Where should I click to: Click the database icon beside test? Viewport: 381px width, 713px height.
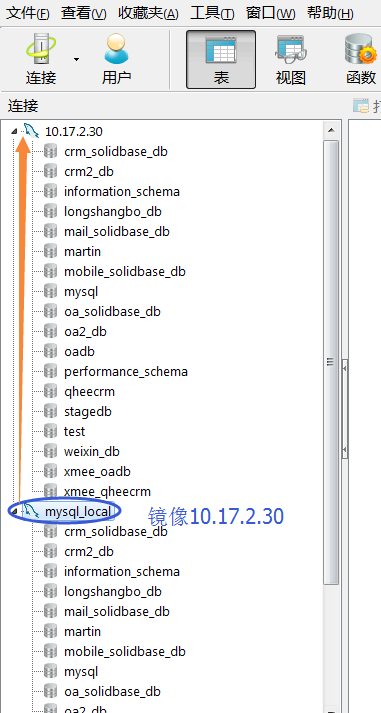pyautogui.click(x=50, y=431)
